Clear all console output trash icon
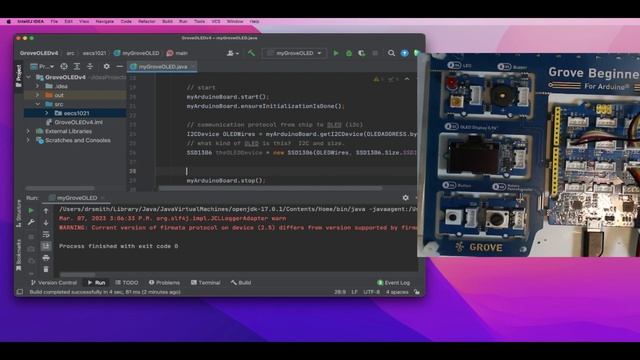The height and width of the screenshot is (360, 640). point(46,269)
